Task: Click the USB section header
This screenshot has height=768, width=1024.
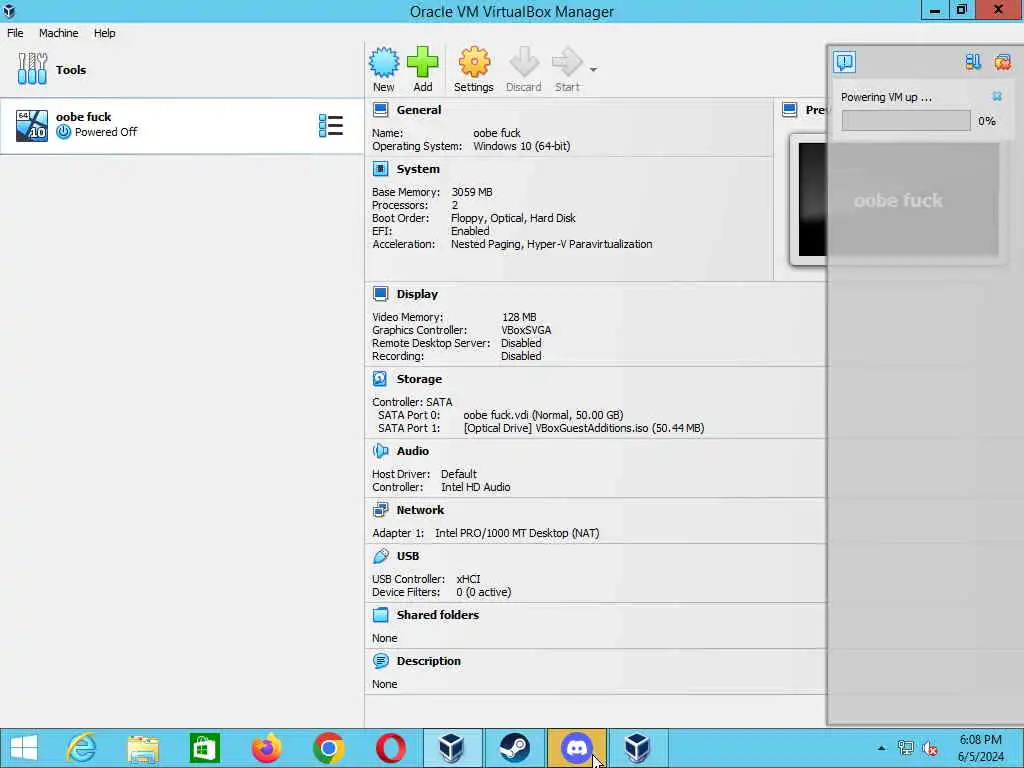Action: pos(408,556)
